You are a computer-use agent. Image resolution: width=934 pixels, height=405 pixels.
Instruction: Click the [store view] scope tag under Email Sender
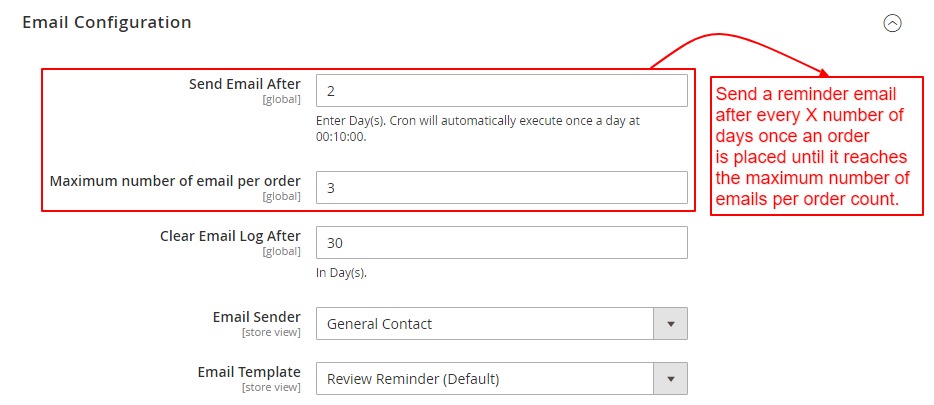270,332
